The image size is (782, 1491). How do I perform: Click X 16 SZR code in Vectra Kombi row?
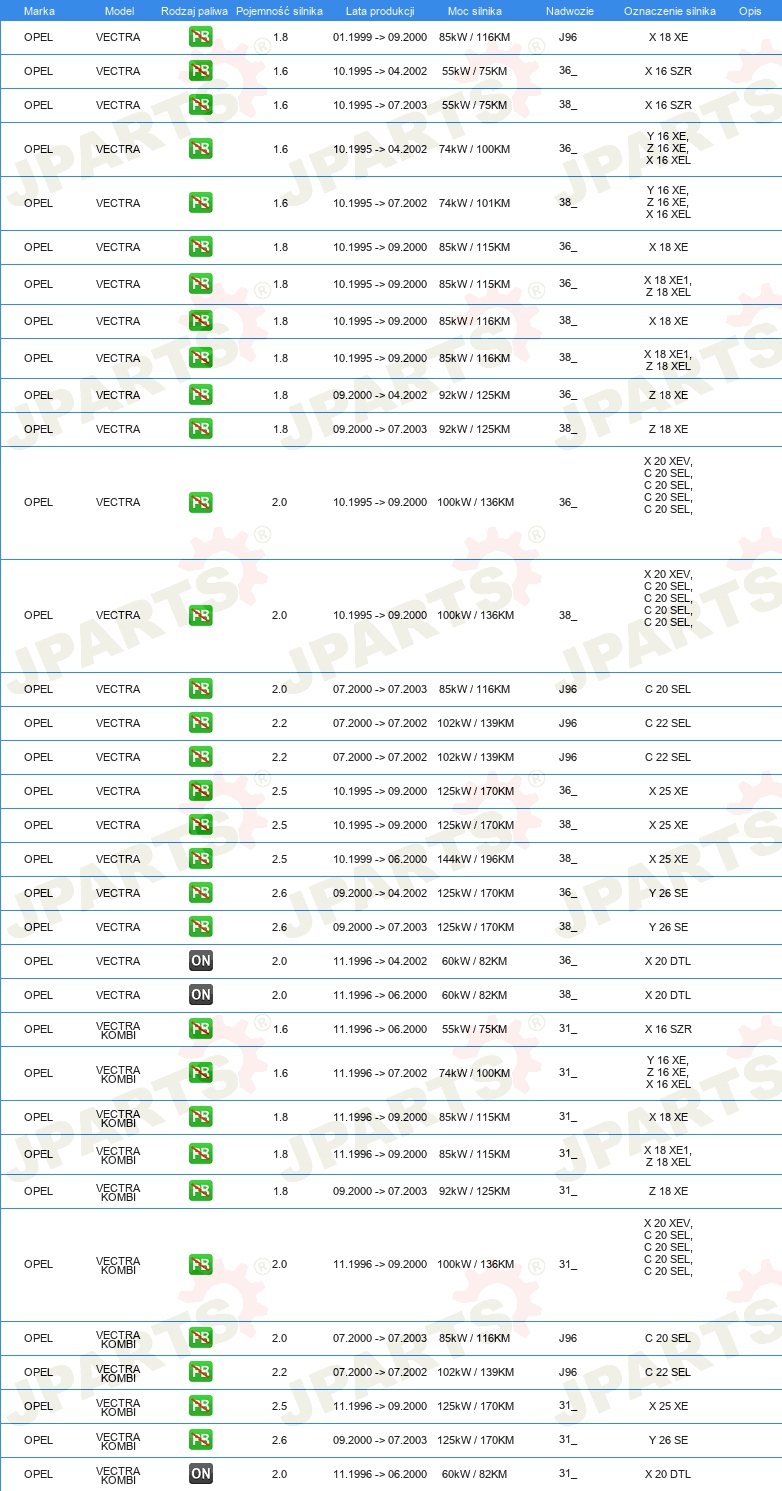668,1029
